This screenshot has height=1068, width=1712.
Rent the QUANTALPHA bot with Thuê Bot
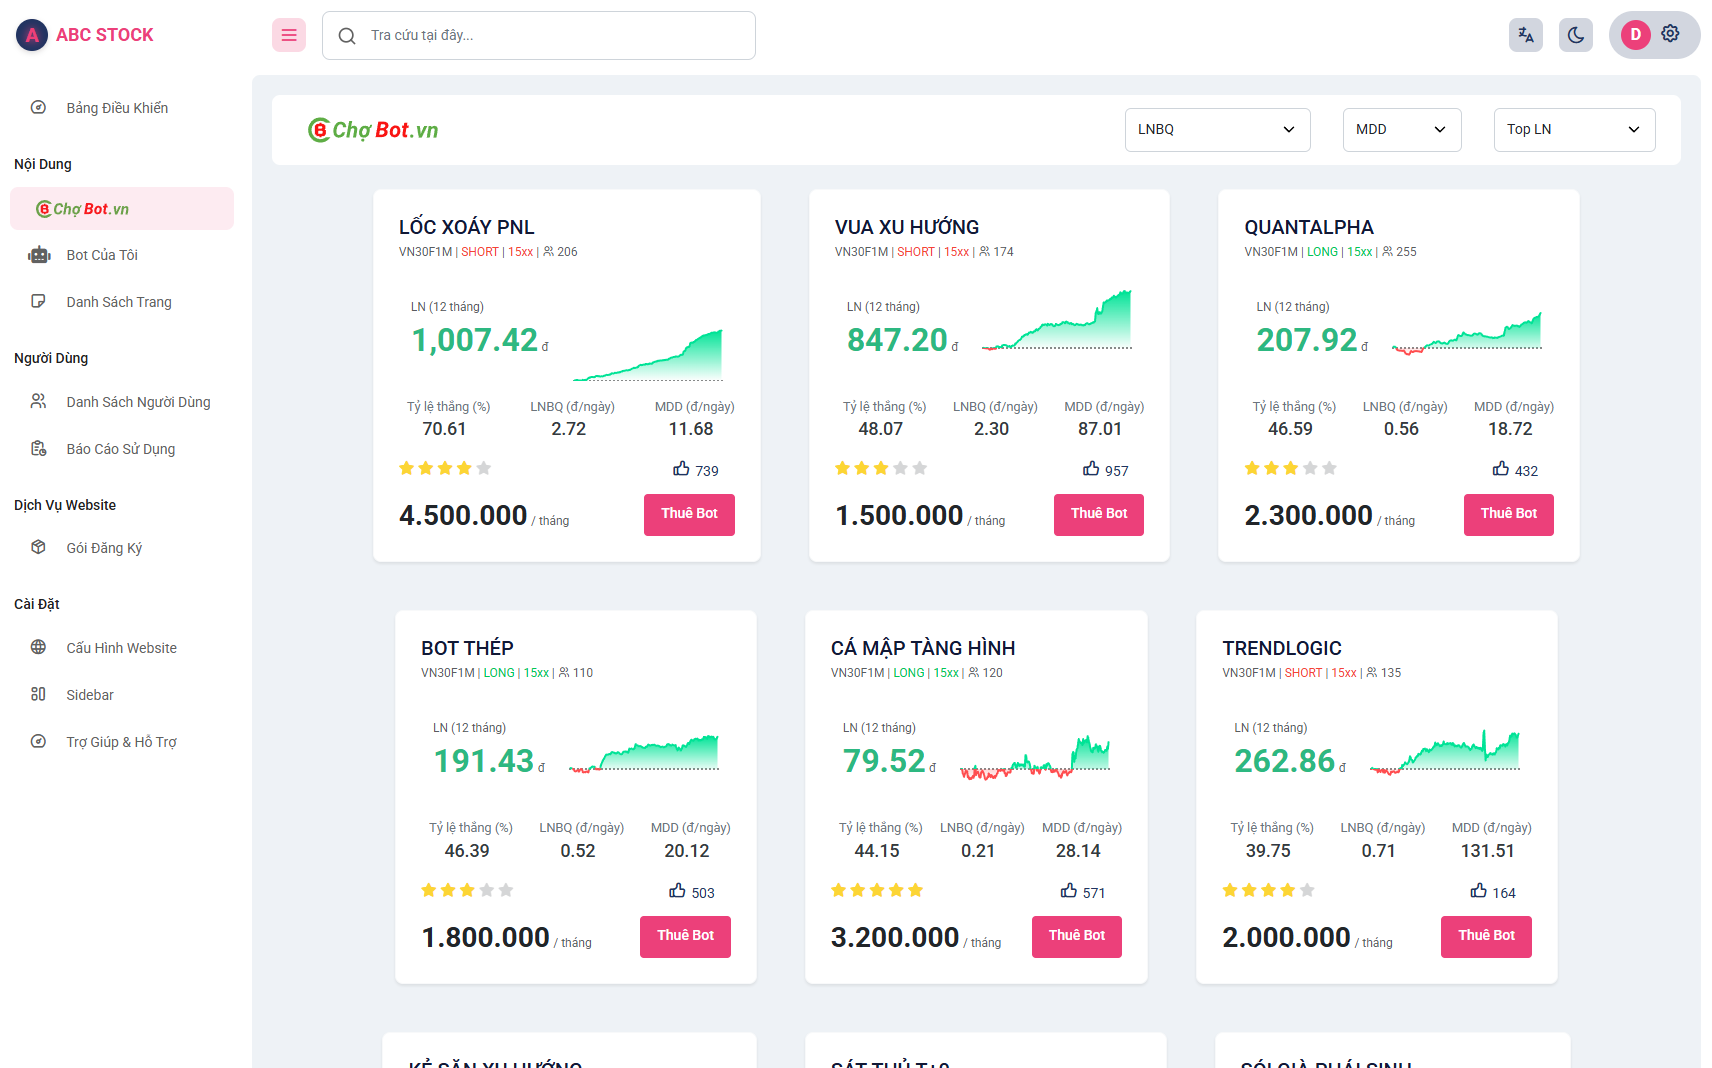tap(1508, 514)
